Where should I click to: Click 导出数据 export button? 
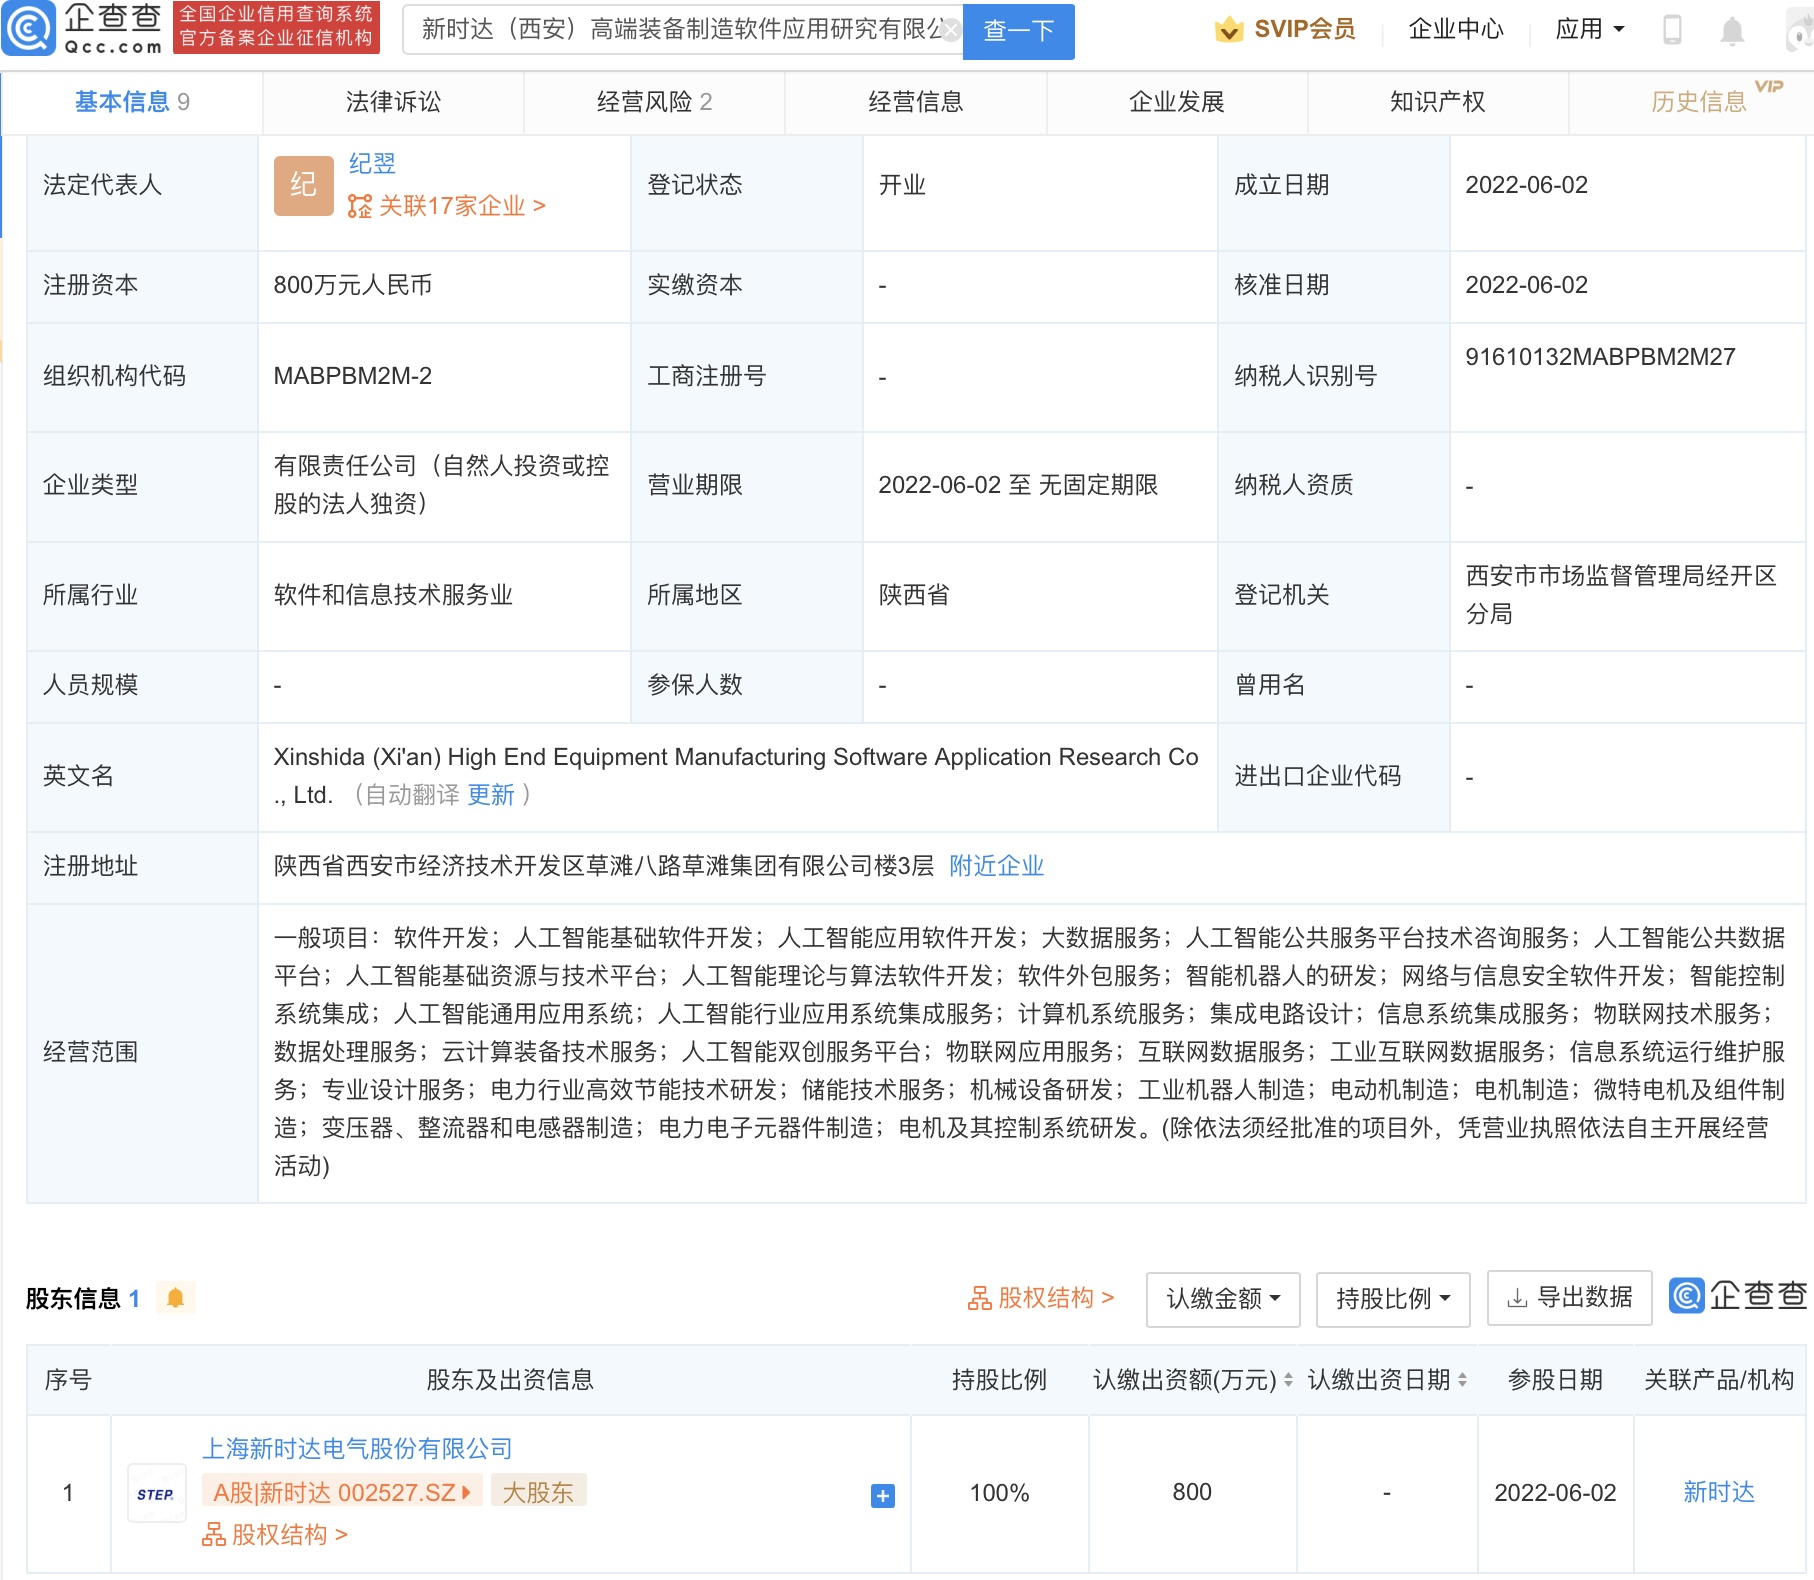1569,1298
